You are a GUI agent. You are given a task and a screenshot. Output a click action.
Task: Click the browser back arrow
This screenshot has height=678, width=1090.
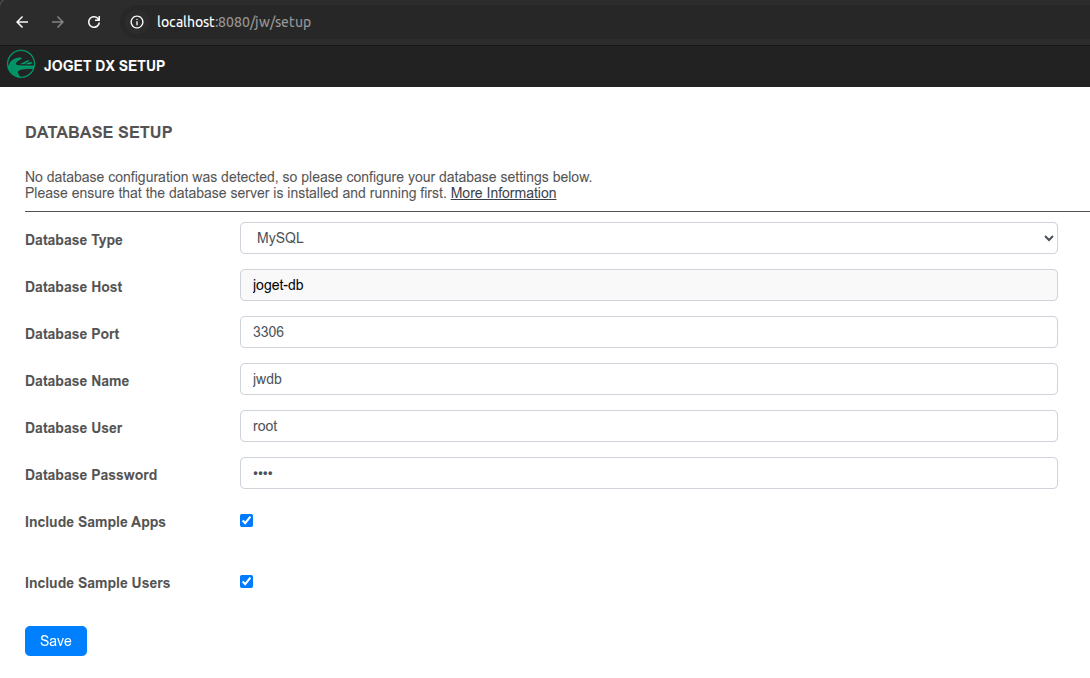(22, 22)
